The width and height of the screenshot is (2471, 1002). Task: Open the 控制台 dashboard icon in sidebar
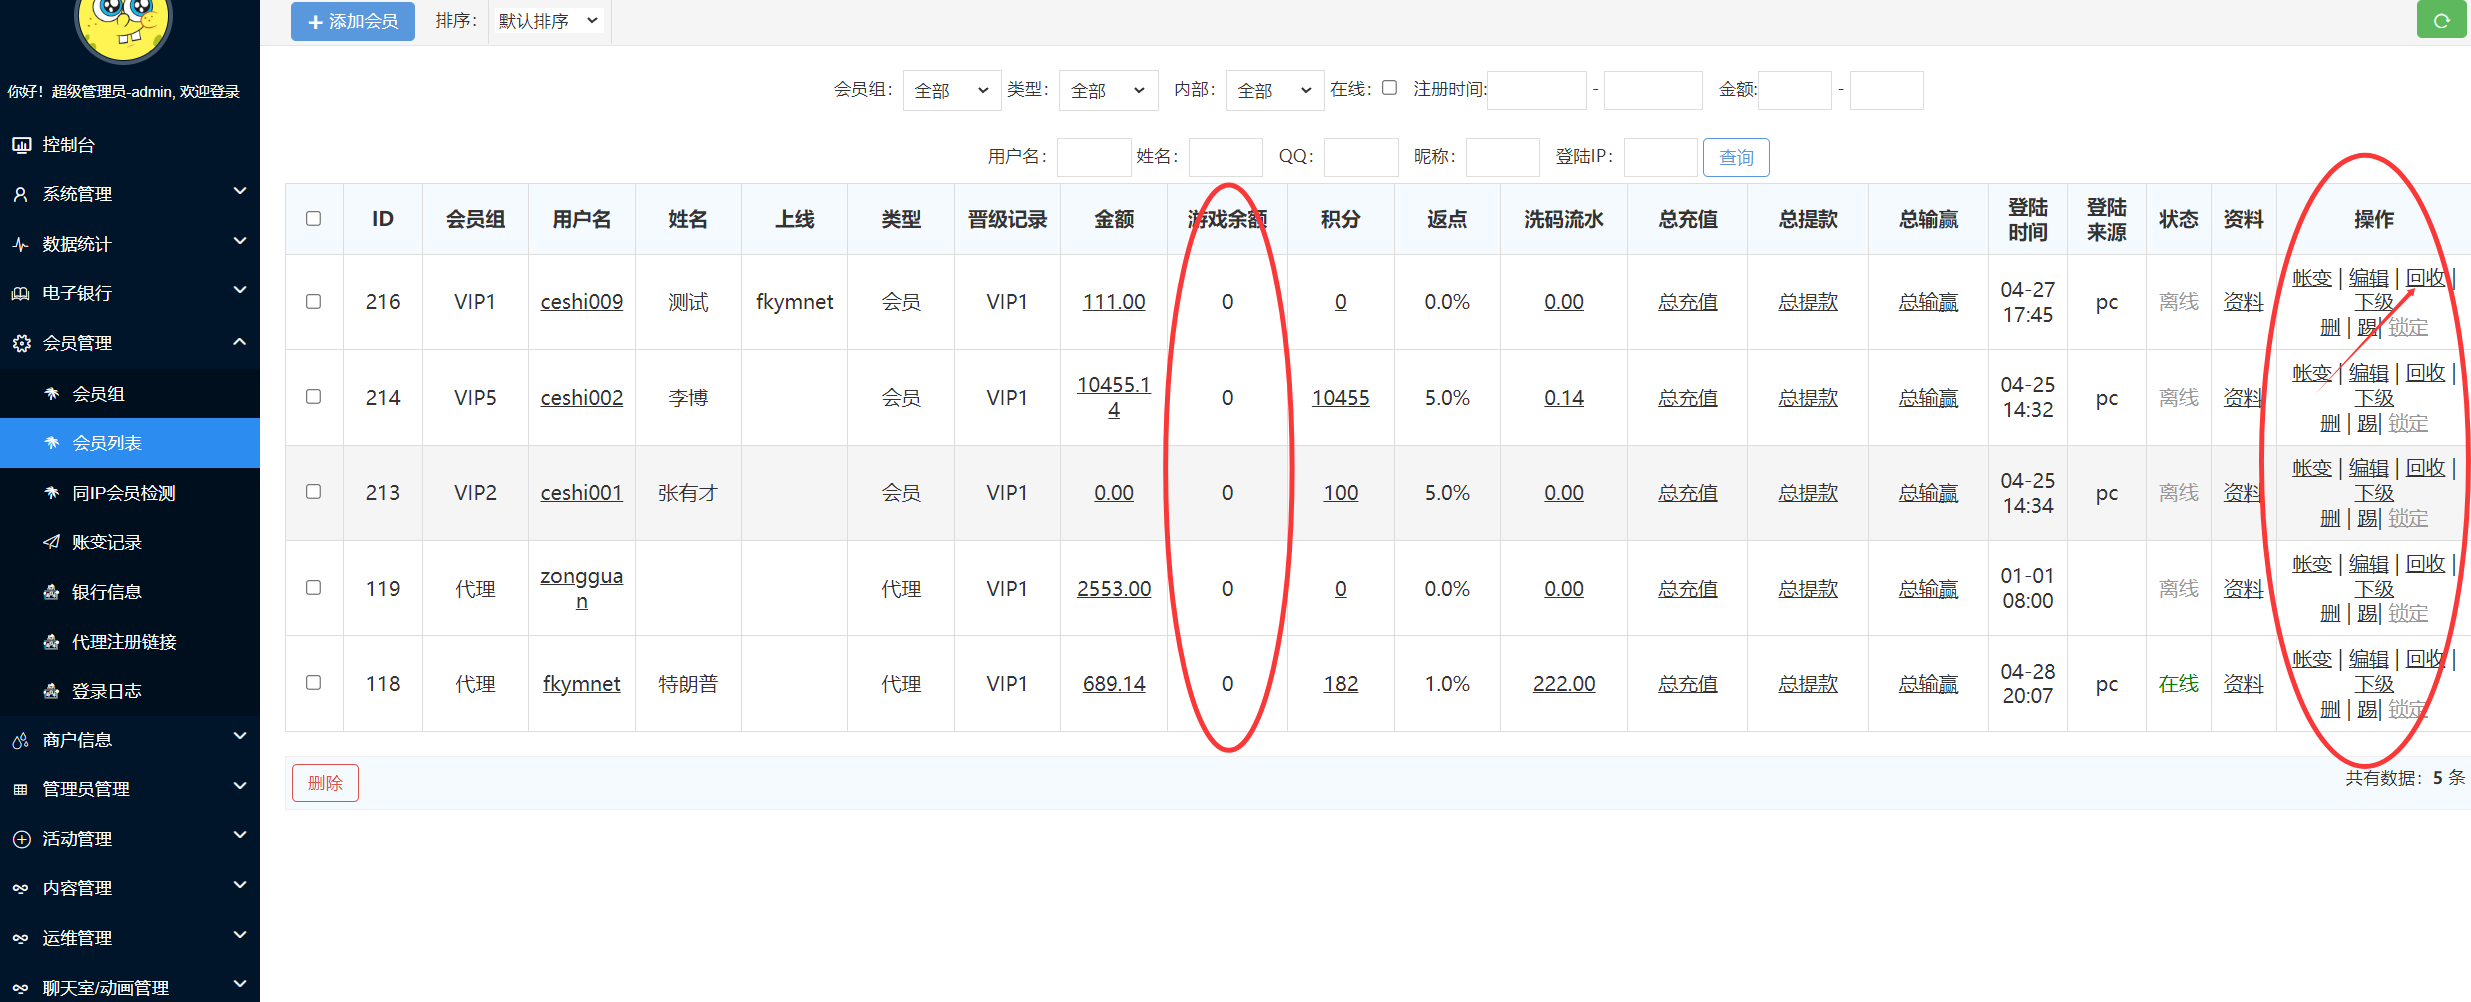(23, 144)
